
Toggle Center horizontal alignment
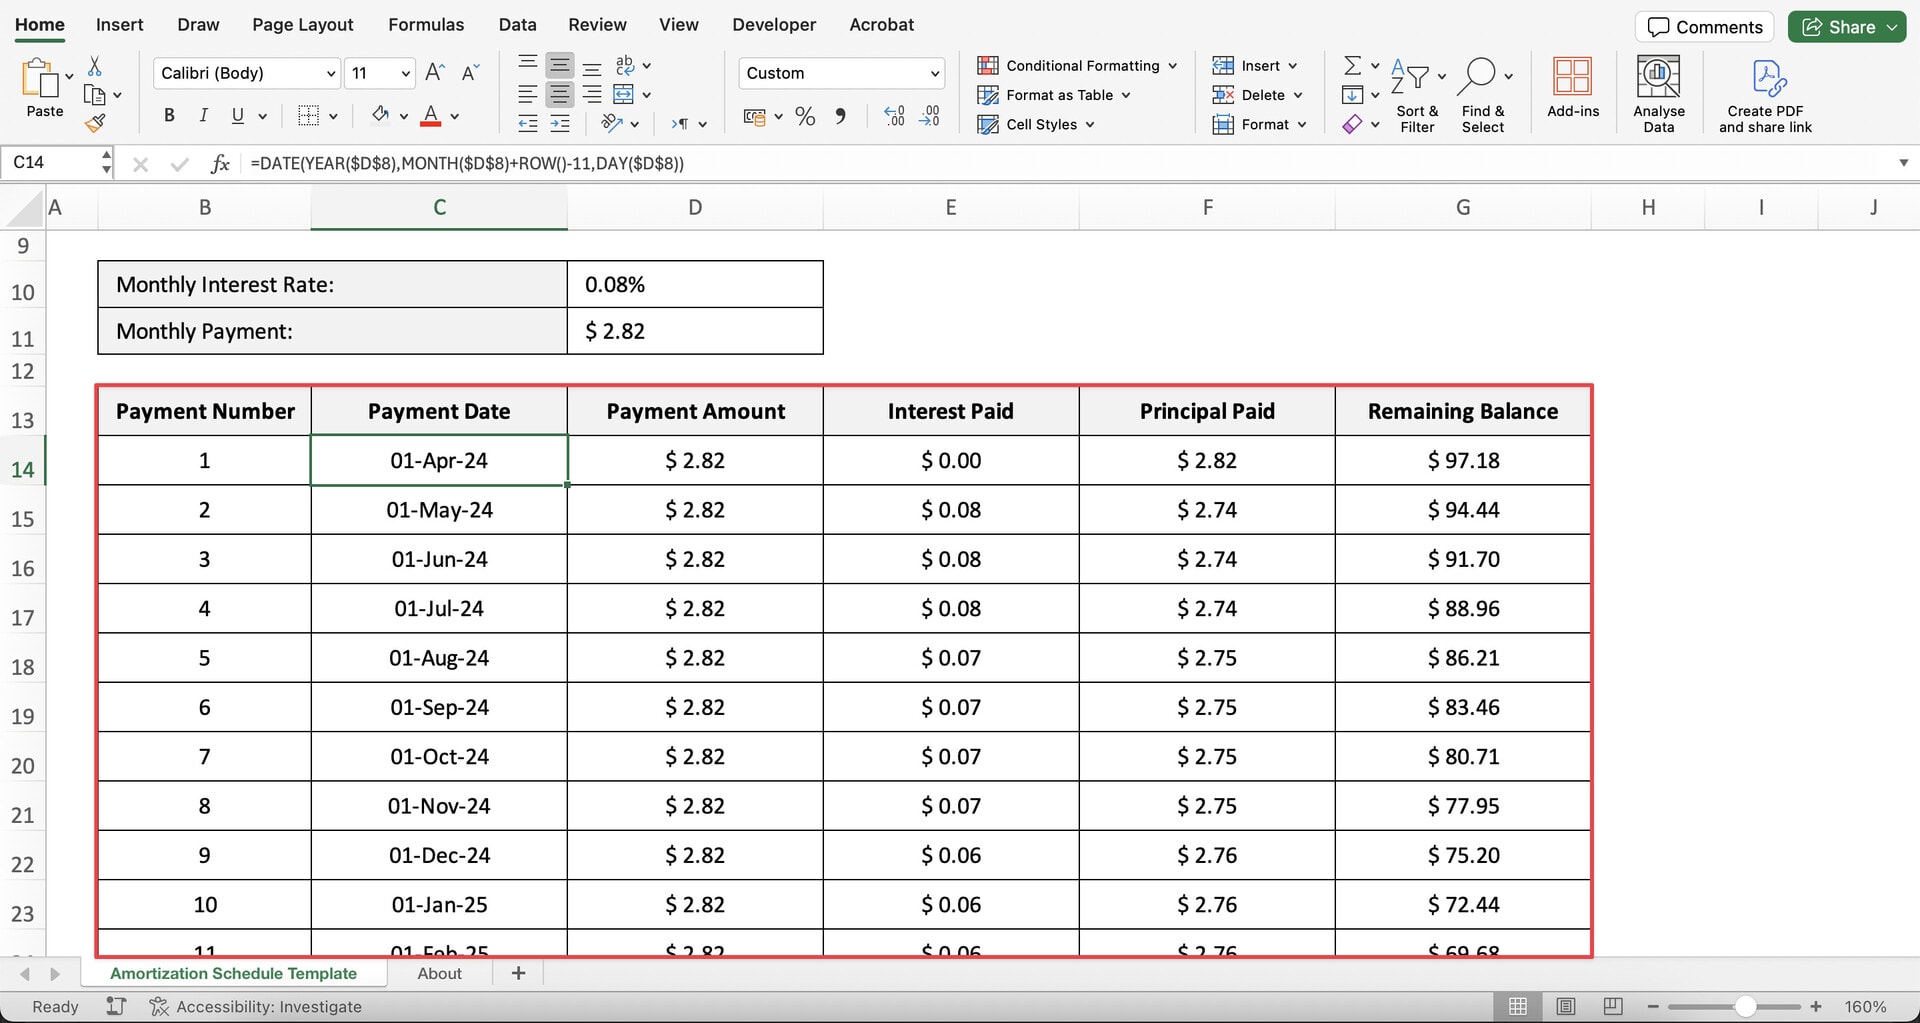pyautogui.click(x=560, y=94)
